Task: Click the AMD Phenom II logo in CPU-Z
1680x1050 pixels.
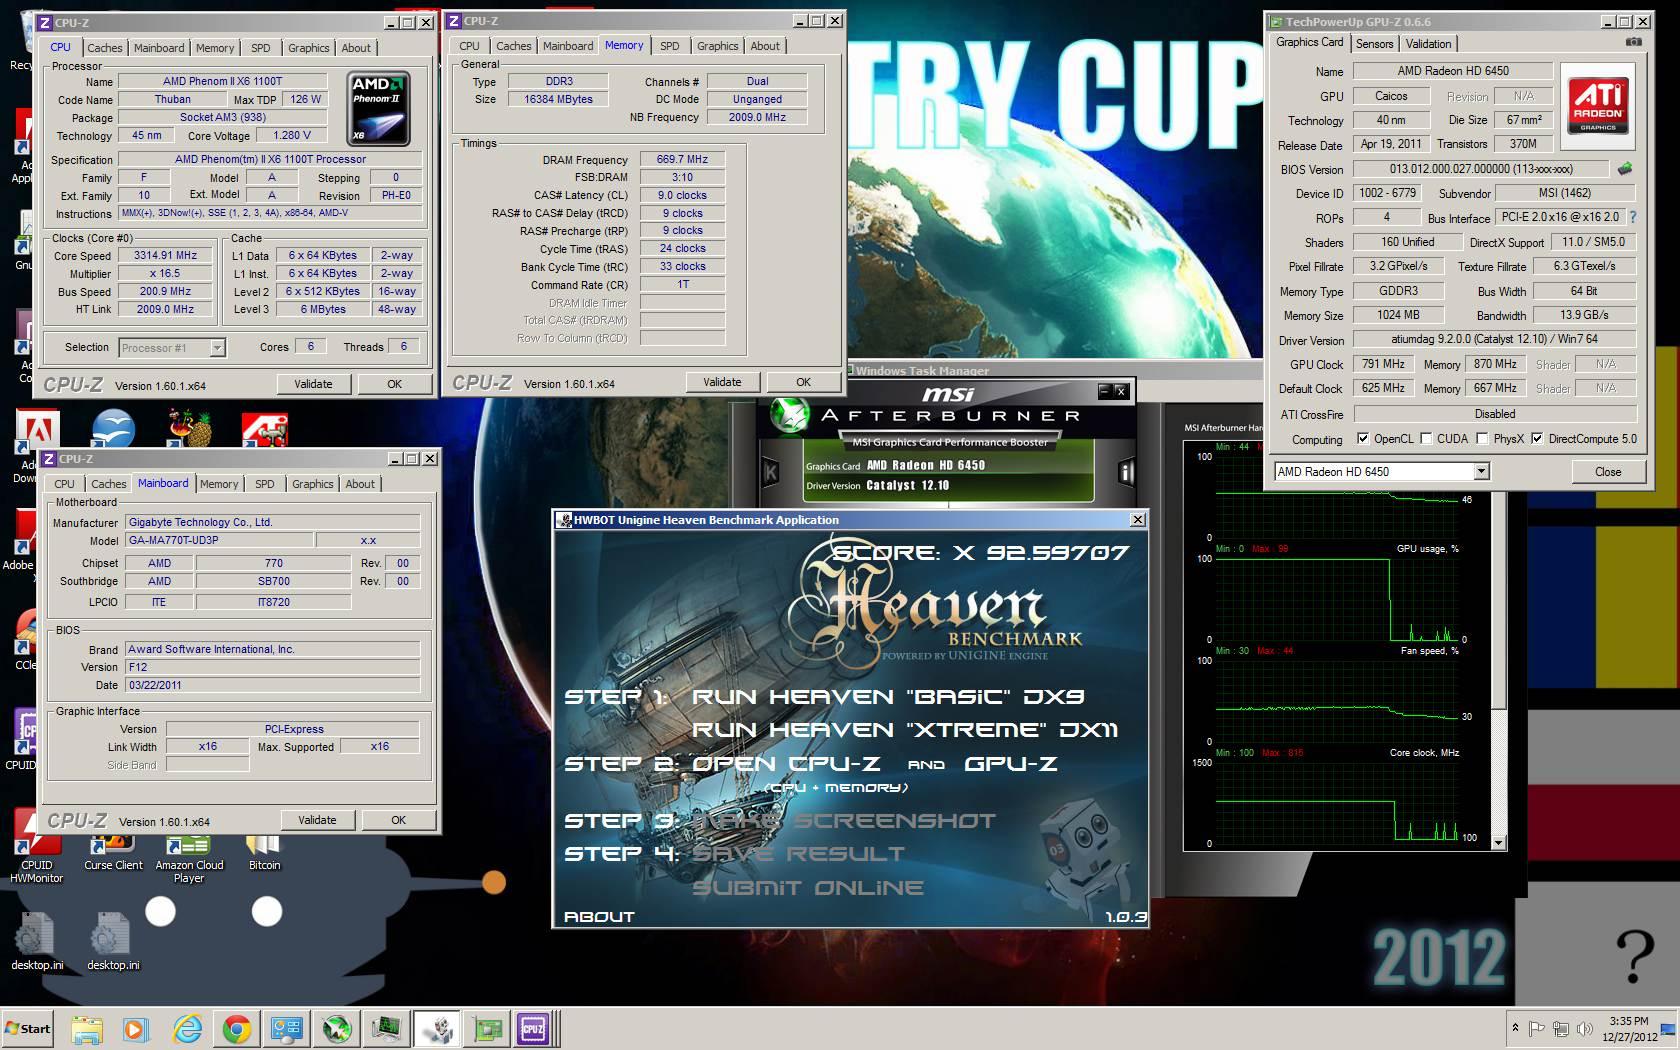Action: click(x=378, y=108)
